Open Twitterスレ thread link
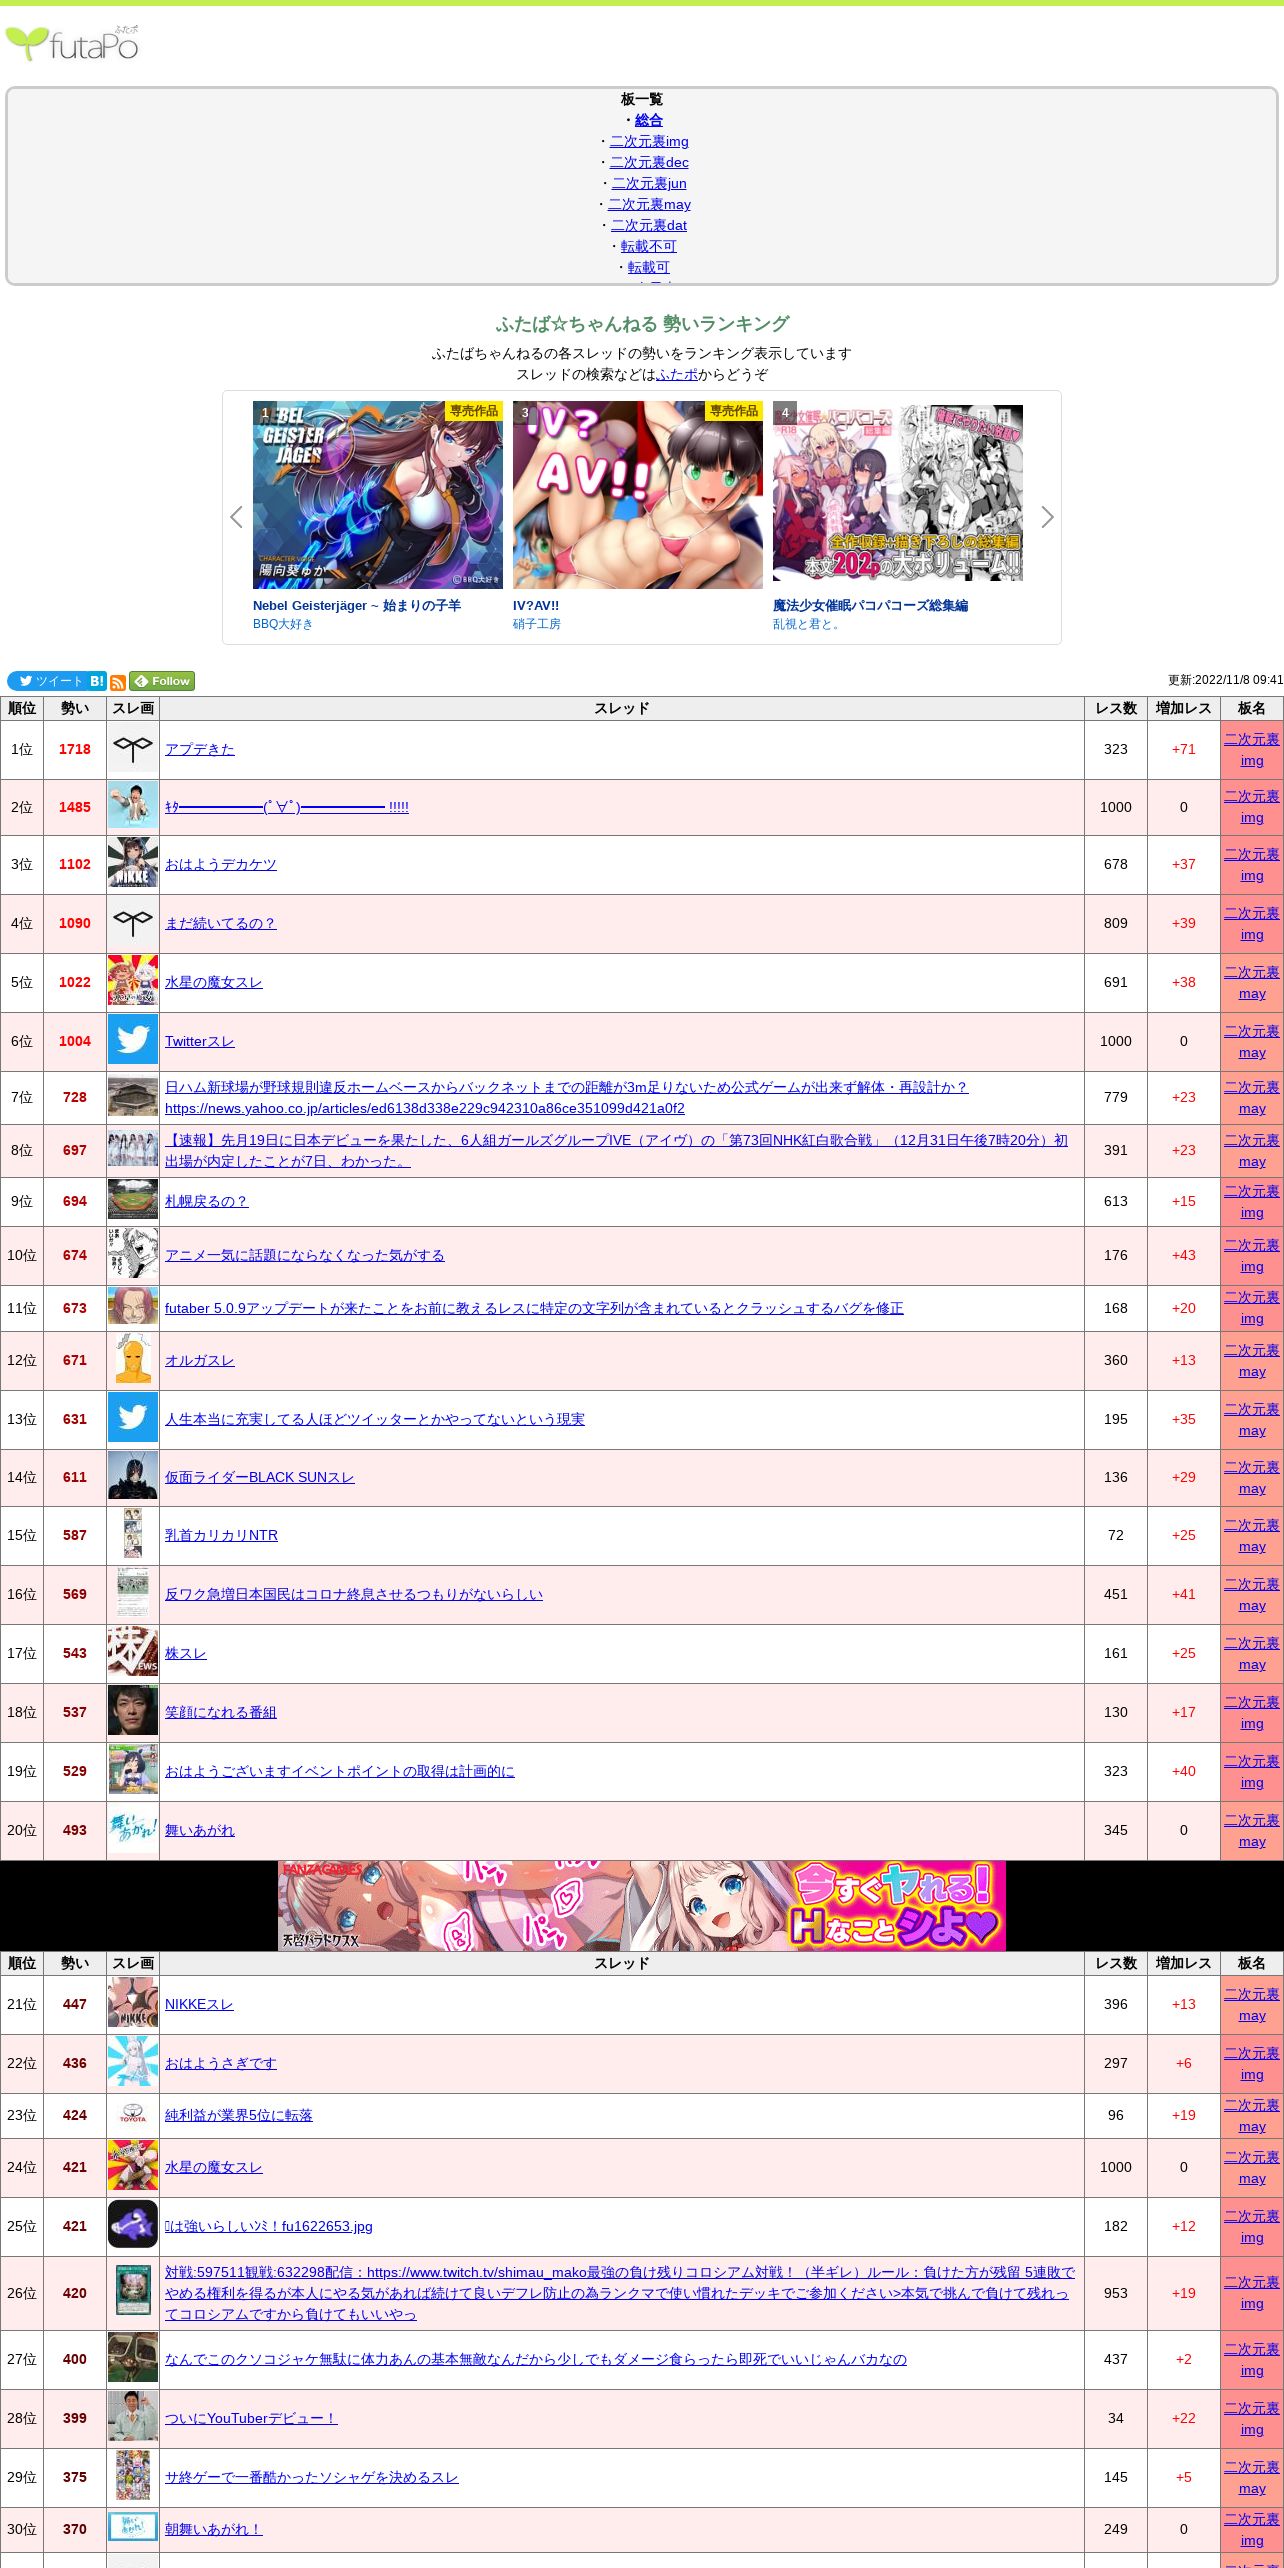Viewport: 1284px width, 2568px height. [199, 1041]
